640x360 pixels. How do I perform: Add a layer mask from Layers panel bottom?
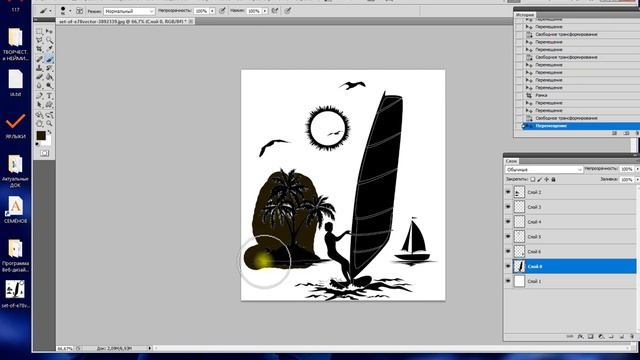tap(591, 337)
